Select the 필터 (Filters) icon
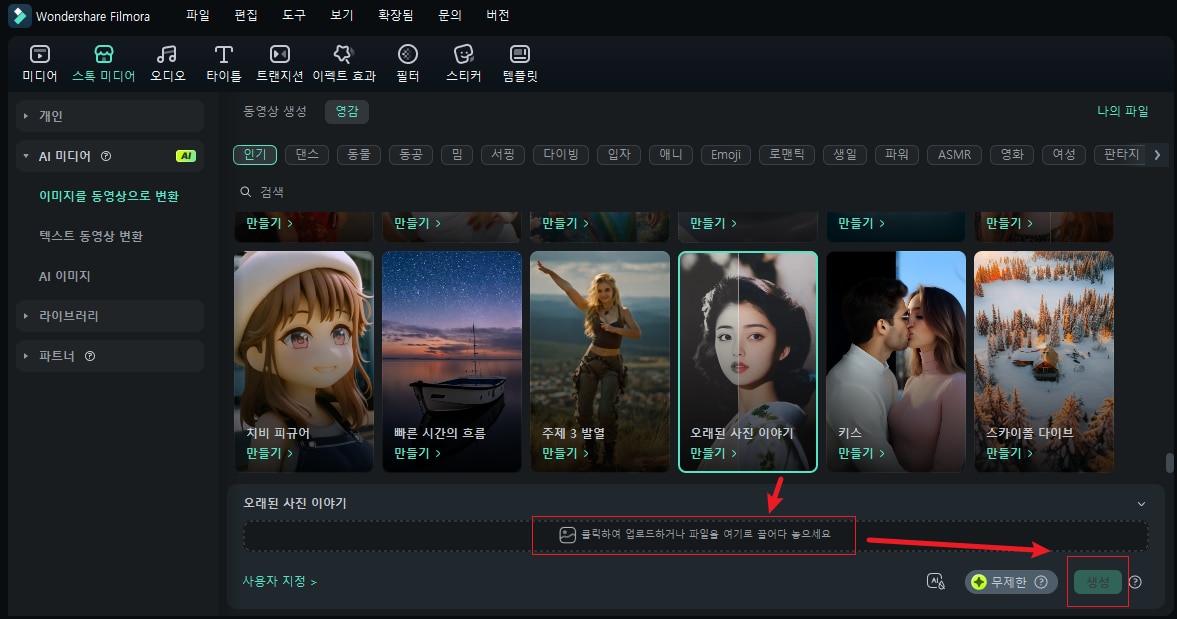This screenshot has height=619, width=1177. coord(407,55)
